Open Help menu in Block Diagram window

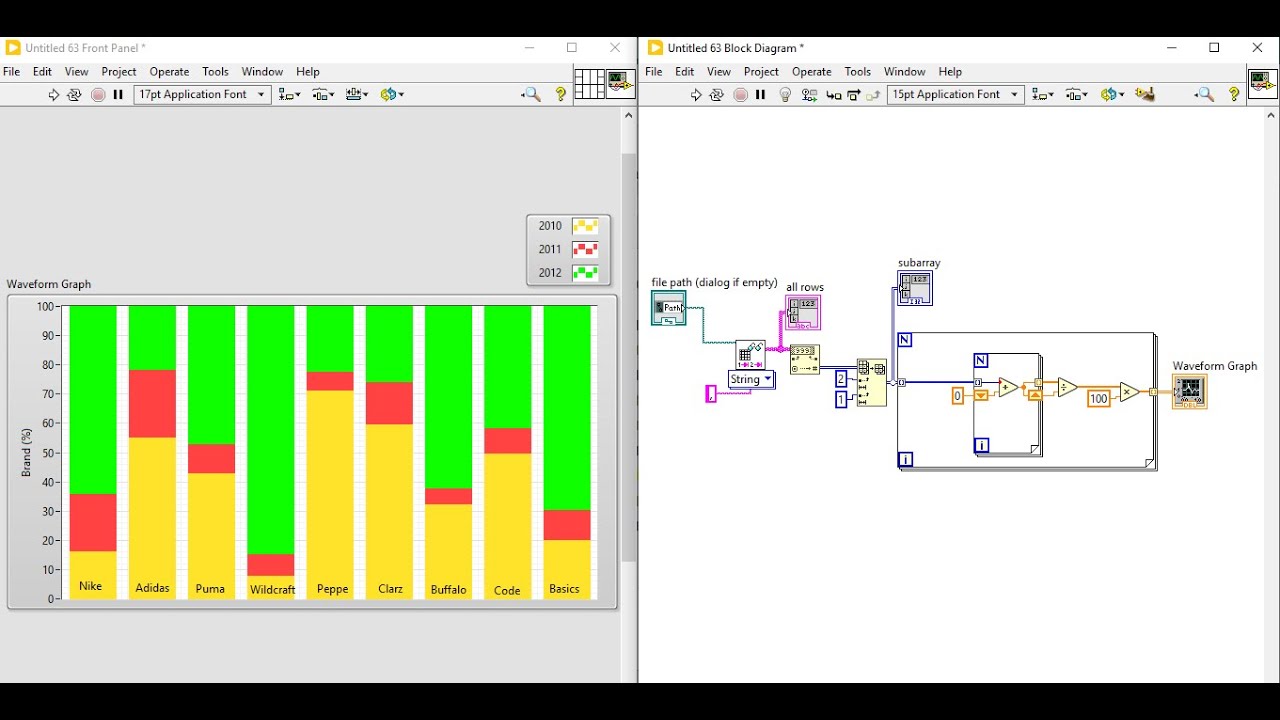pyautogui.click(x=950, y=72)
